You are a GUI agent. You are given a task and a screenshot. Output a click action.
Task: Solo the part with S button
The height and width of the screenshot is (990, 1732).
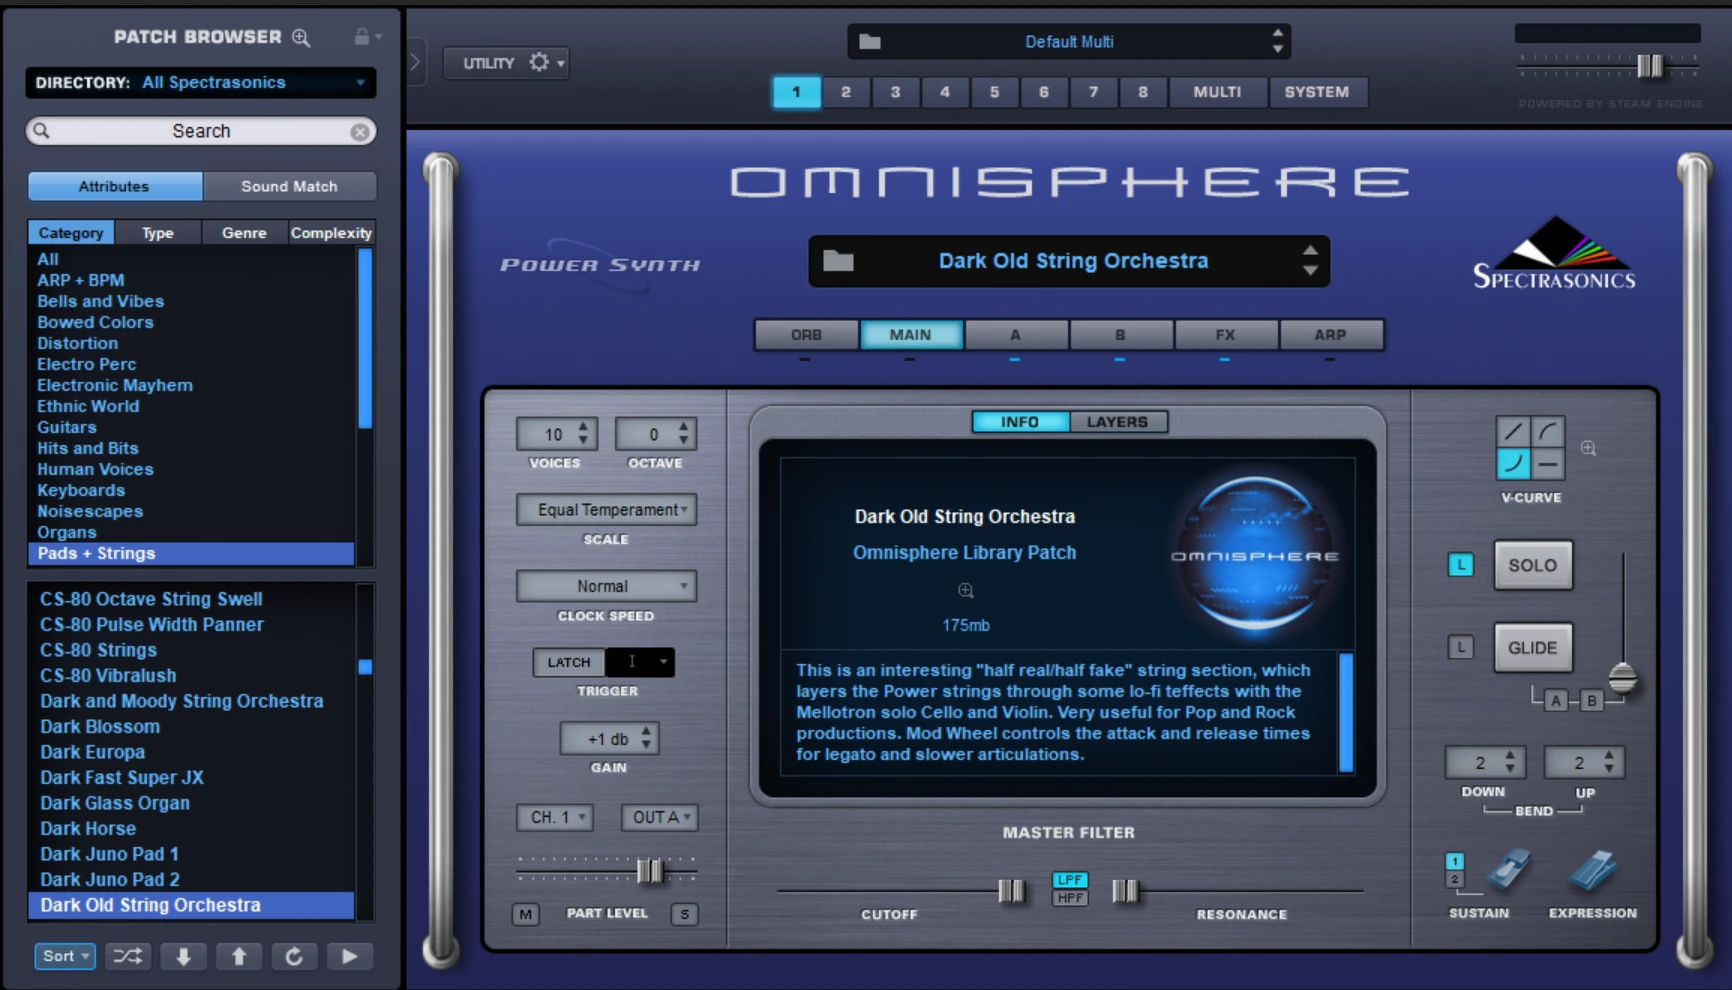[x=684, y=914]
